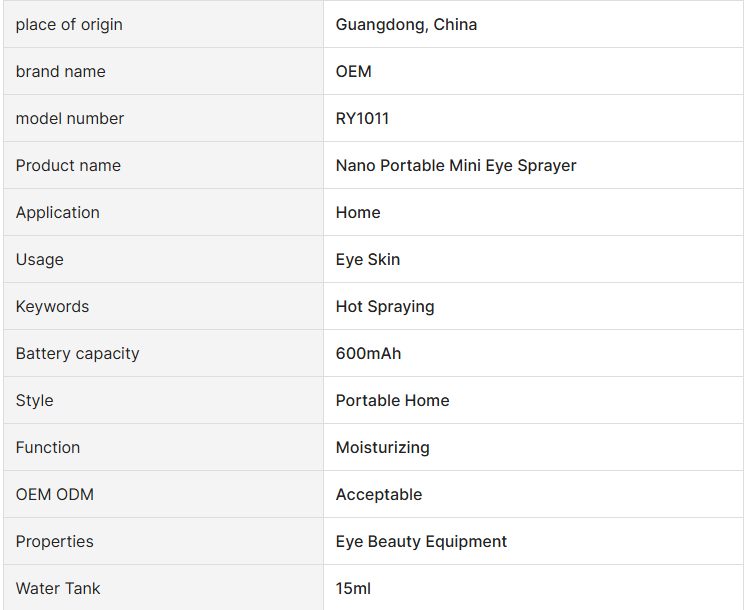Click the 'Application' label cell
The width and height of the screenshot is (745, 610).
click(x=57, y=212)
